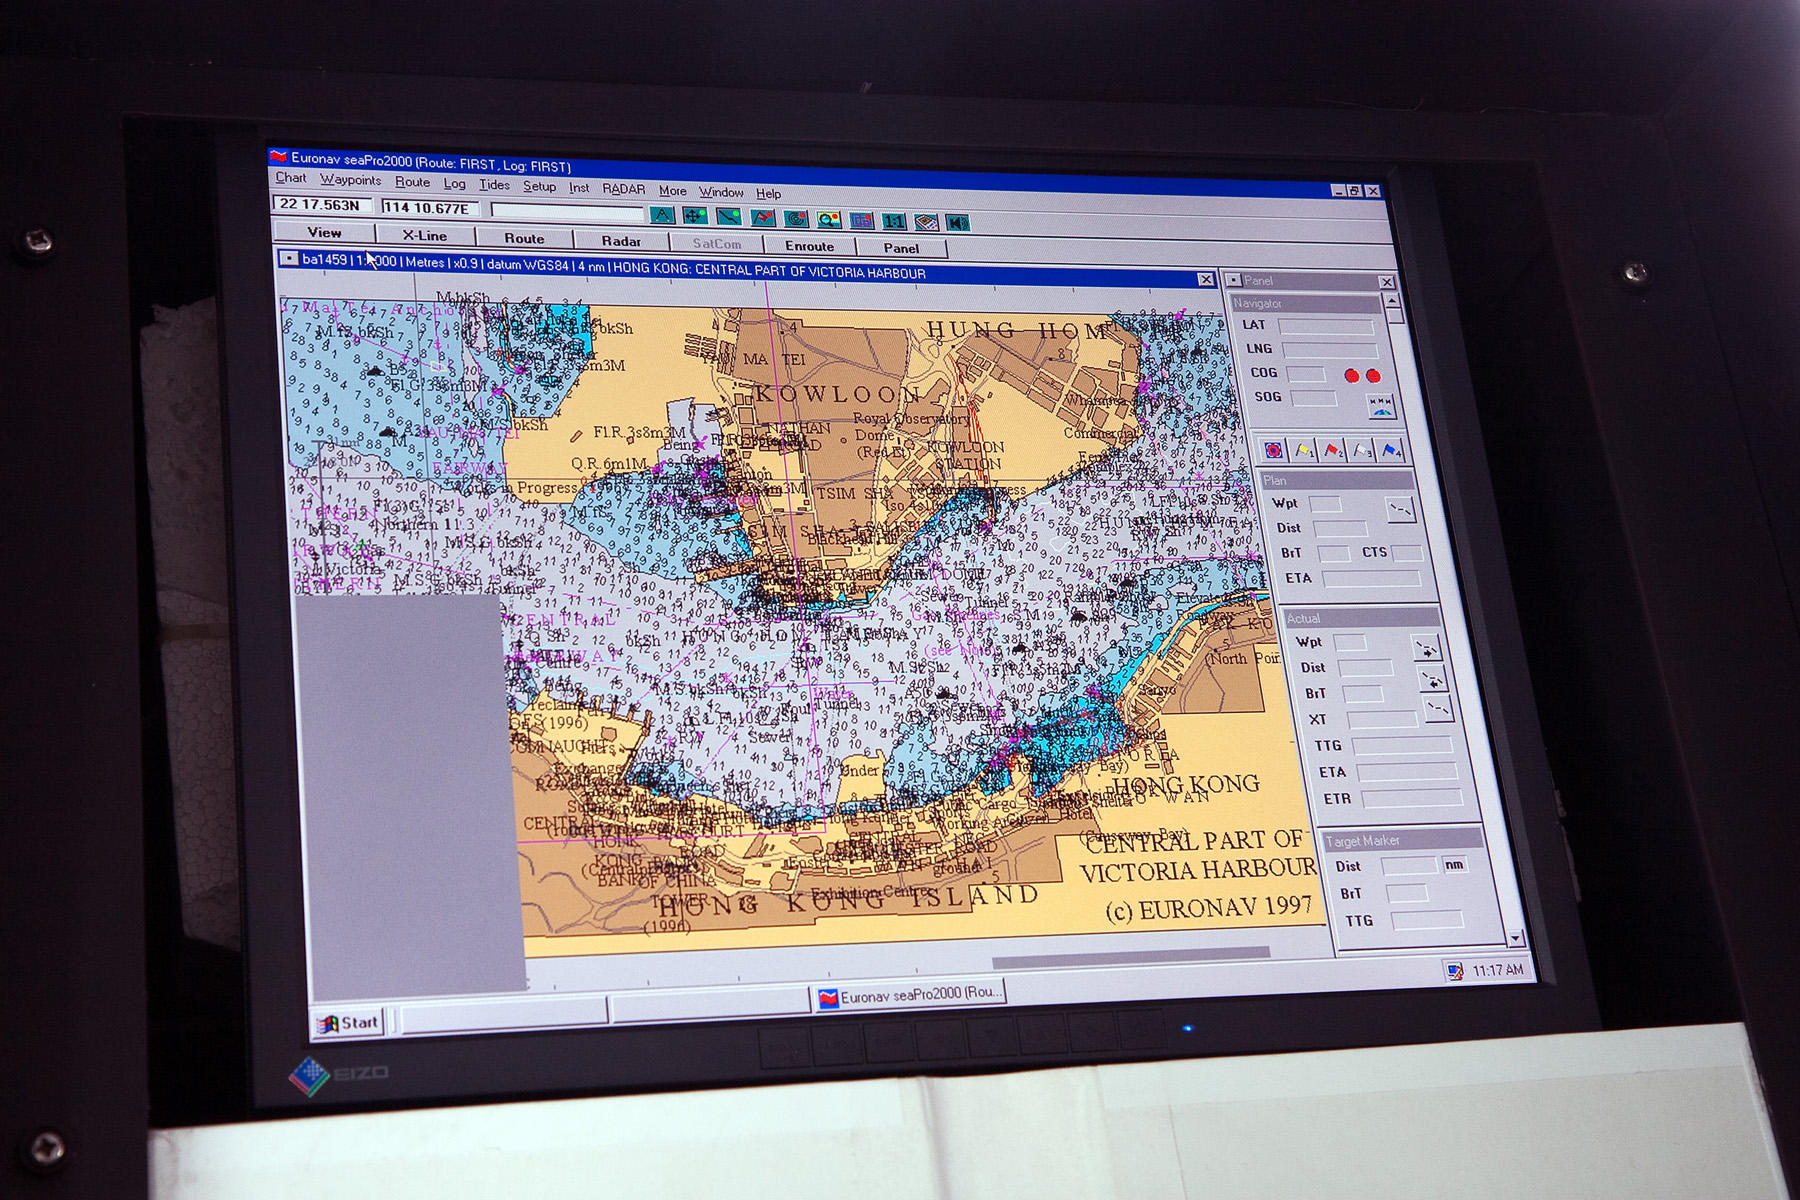The image size is (1800, 1200).
Task: Close the Panel window
Action: click(x=1387, y=282)
